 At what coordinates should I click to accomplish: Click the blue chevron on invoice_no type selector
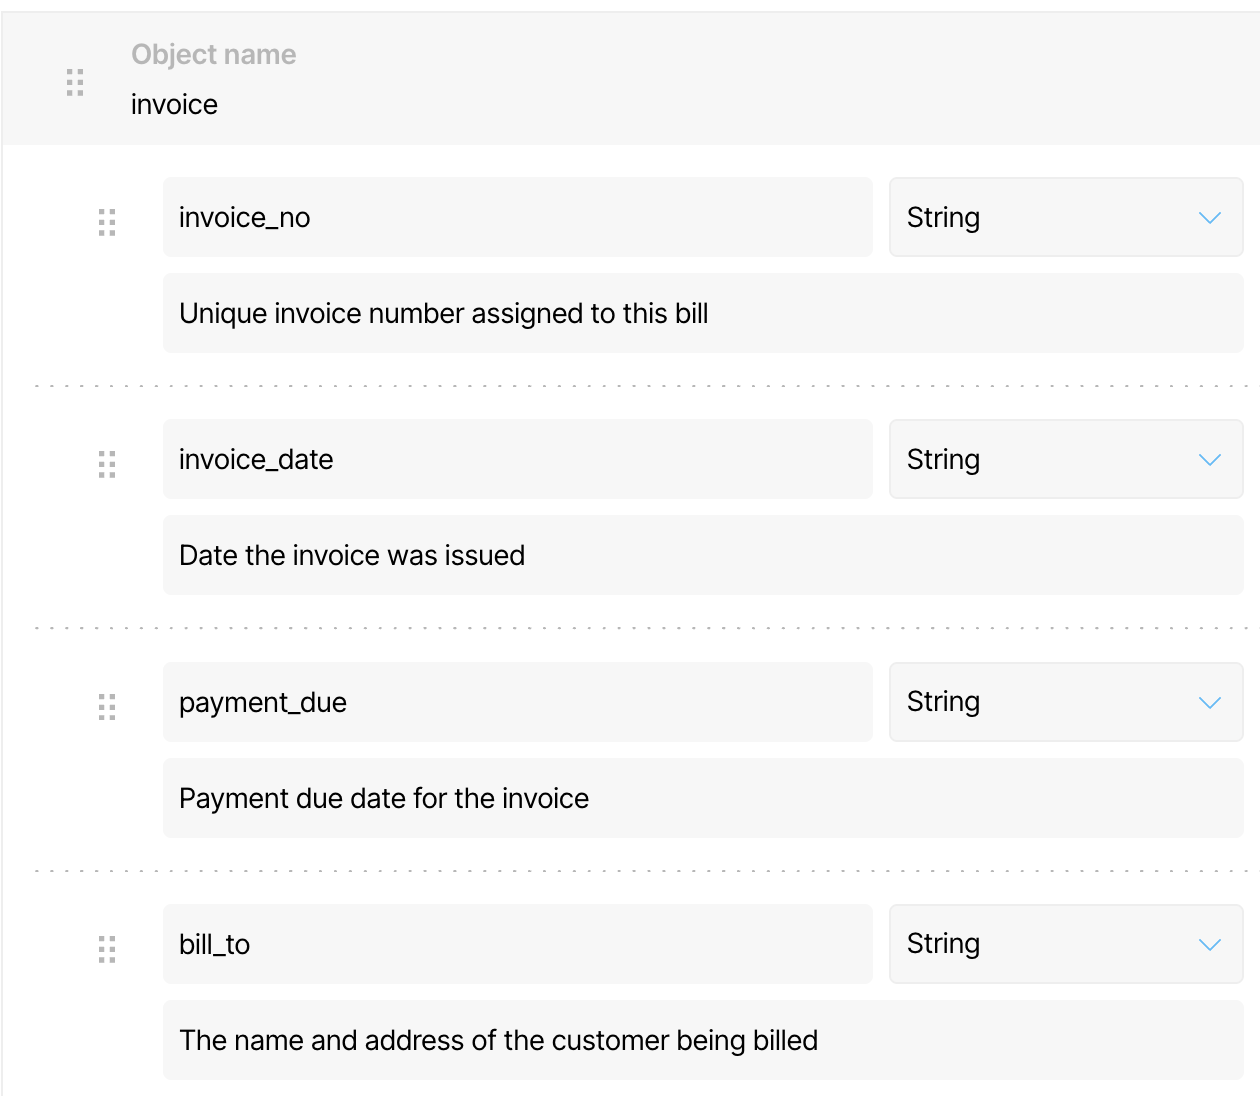click(1209, 217)
